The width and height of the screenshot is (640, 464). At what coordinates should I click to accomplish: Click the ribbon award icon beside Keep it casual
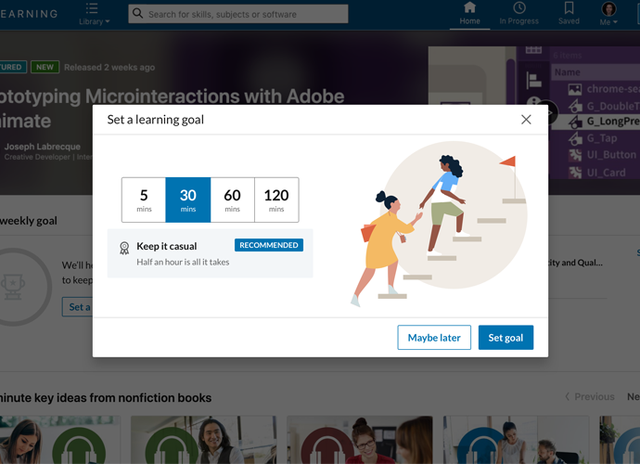[124, 248]
